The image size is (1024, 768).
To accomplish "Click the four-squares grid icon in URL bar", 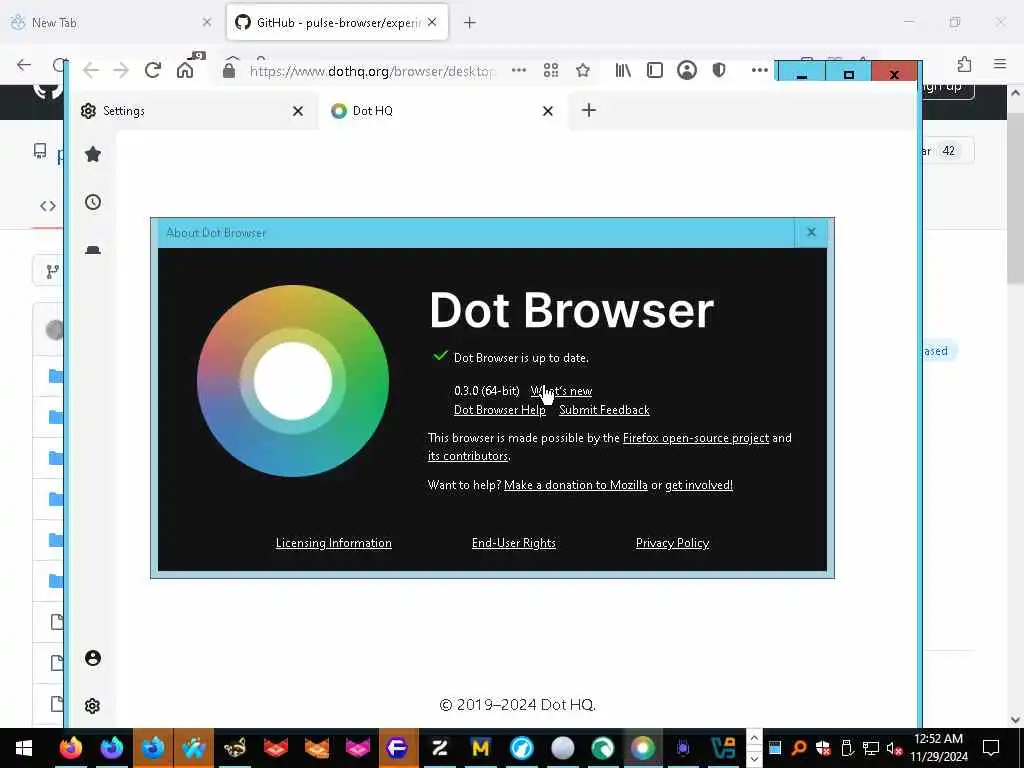I will (551, 70).
